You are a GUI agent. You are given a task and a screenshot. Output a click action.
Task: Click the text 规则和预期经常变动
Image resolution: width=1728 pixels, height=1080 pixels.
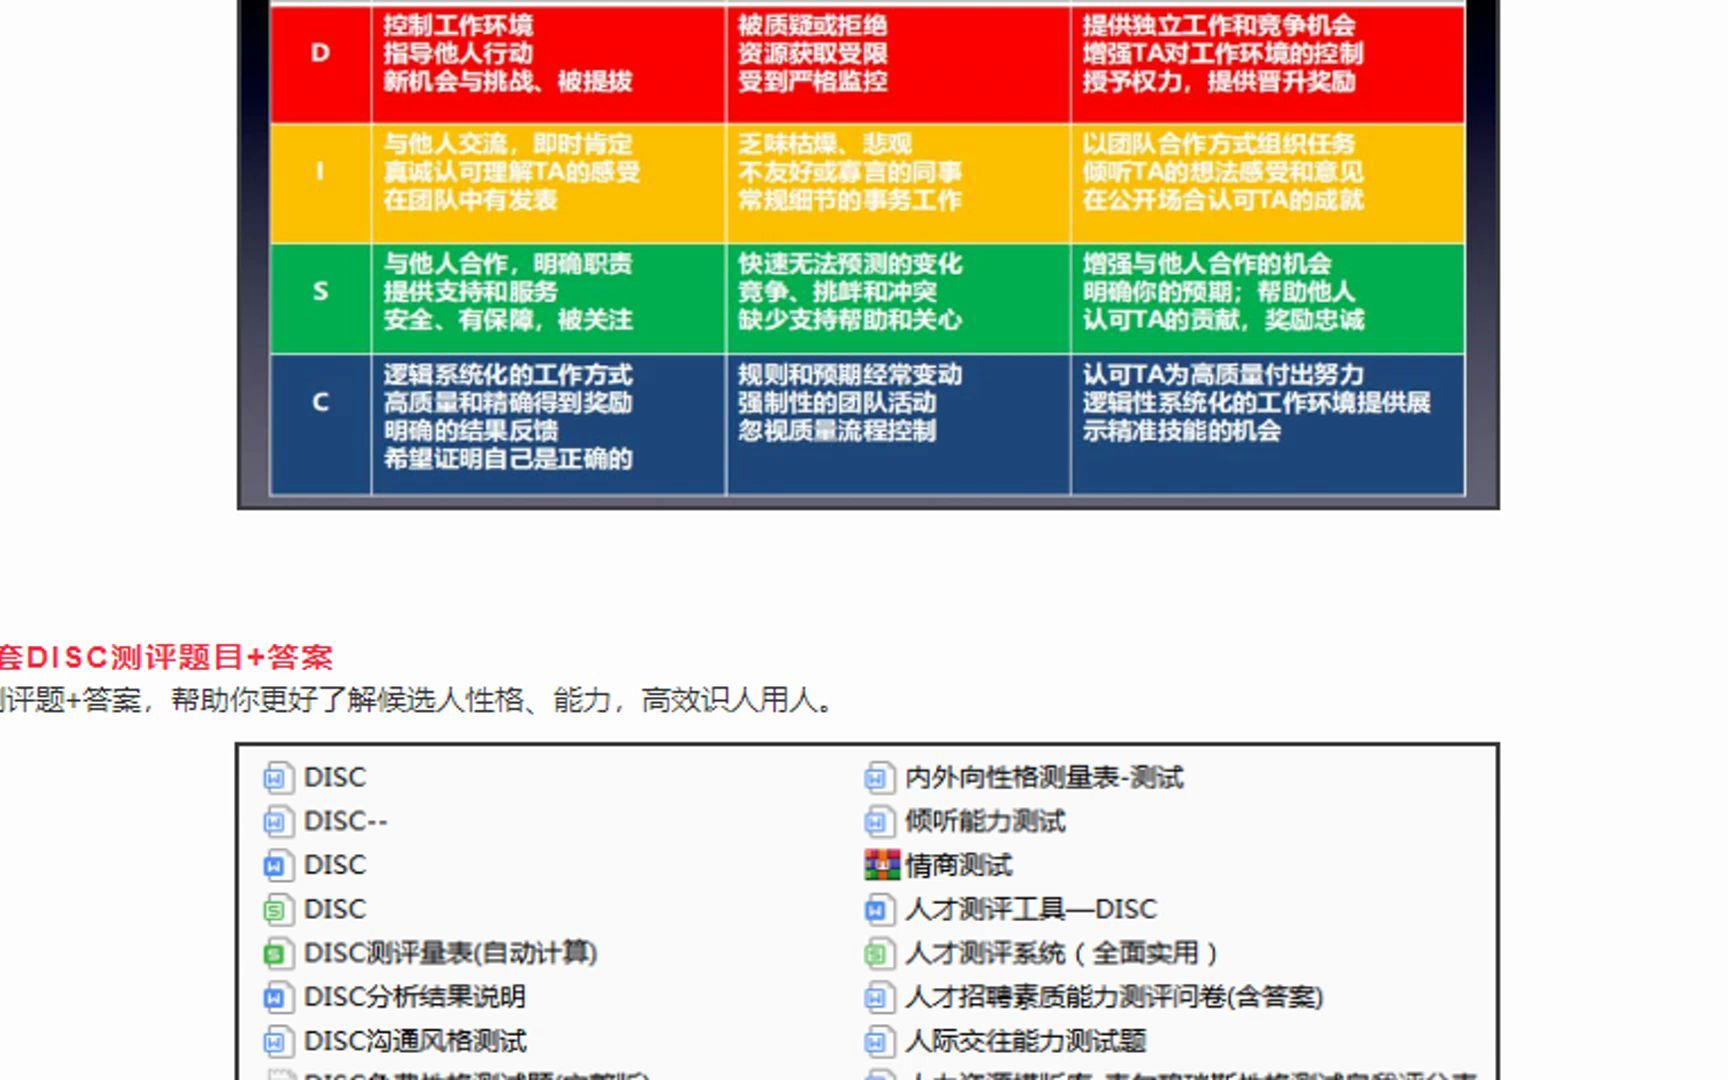pyautogui.click(x=849, y=375)
